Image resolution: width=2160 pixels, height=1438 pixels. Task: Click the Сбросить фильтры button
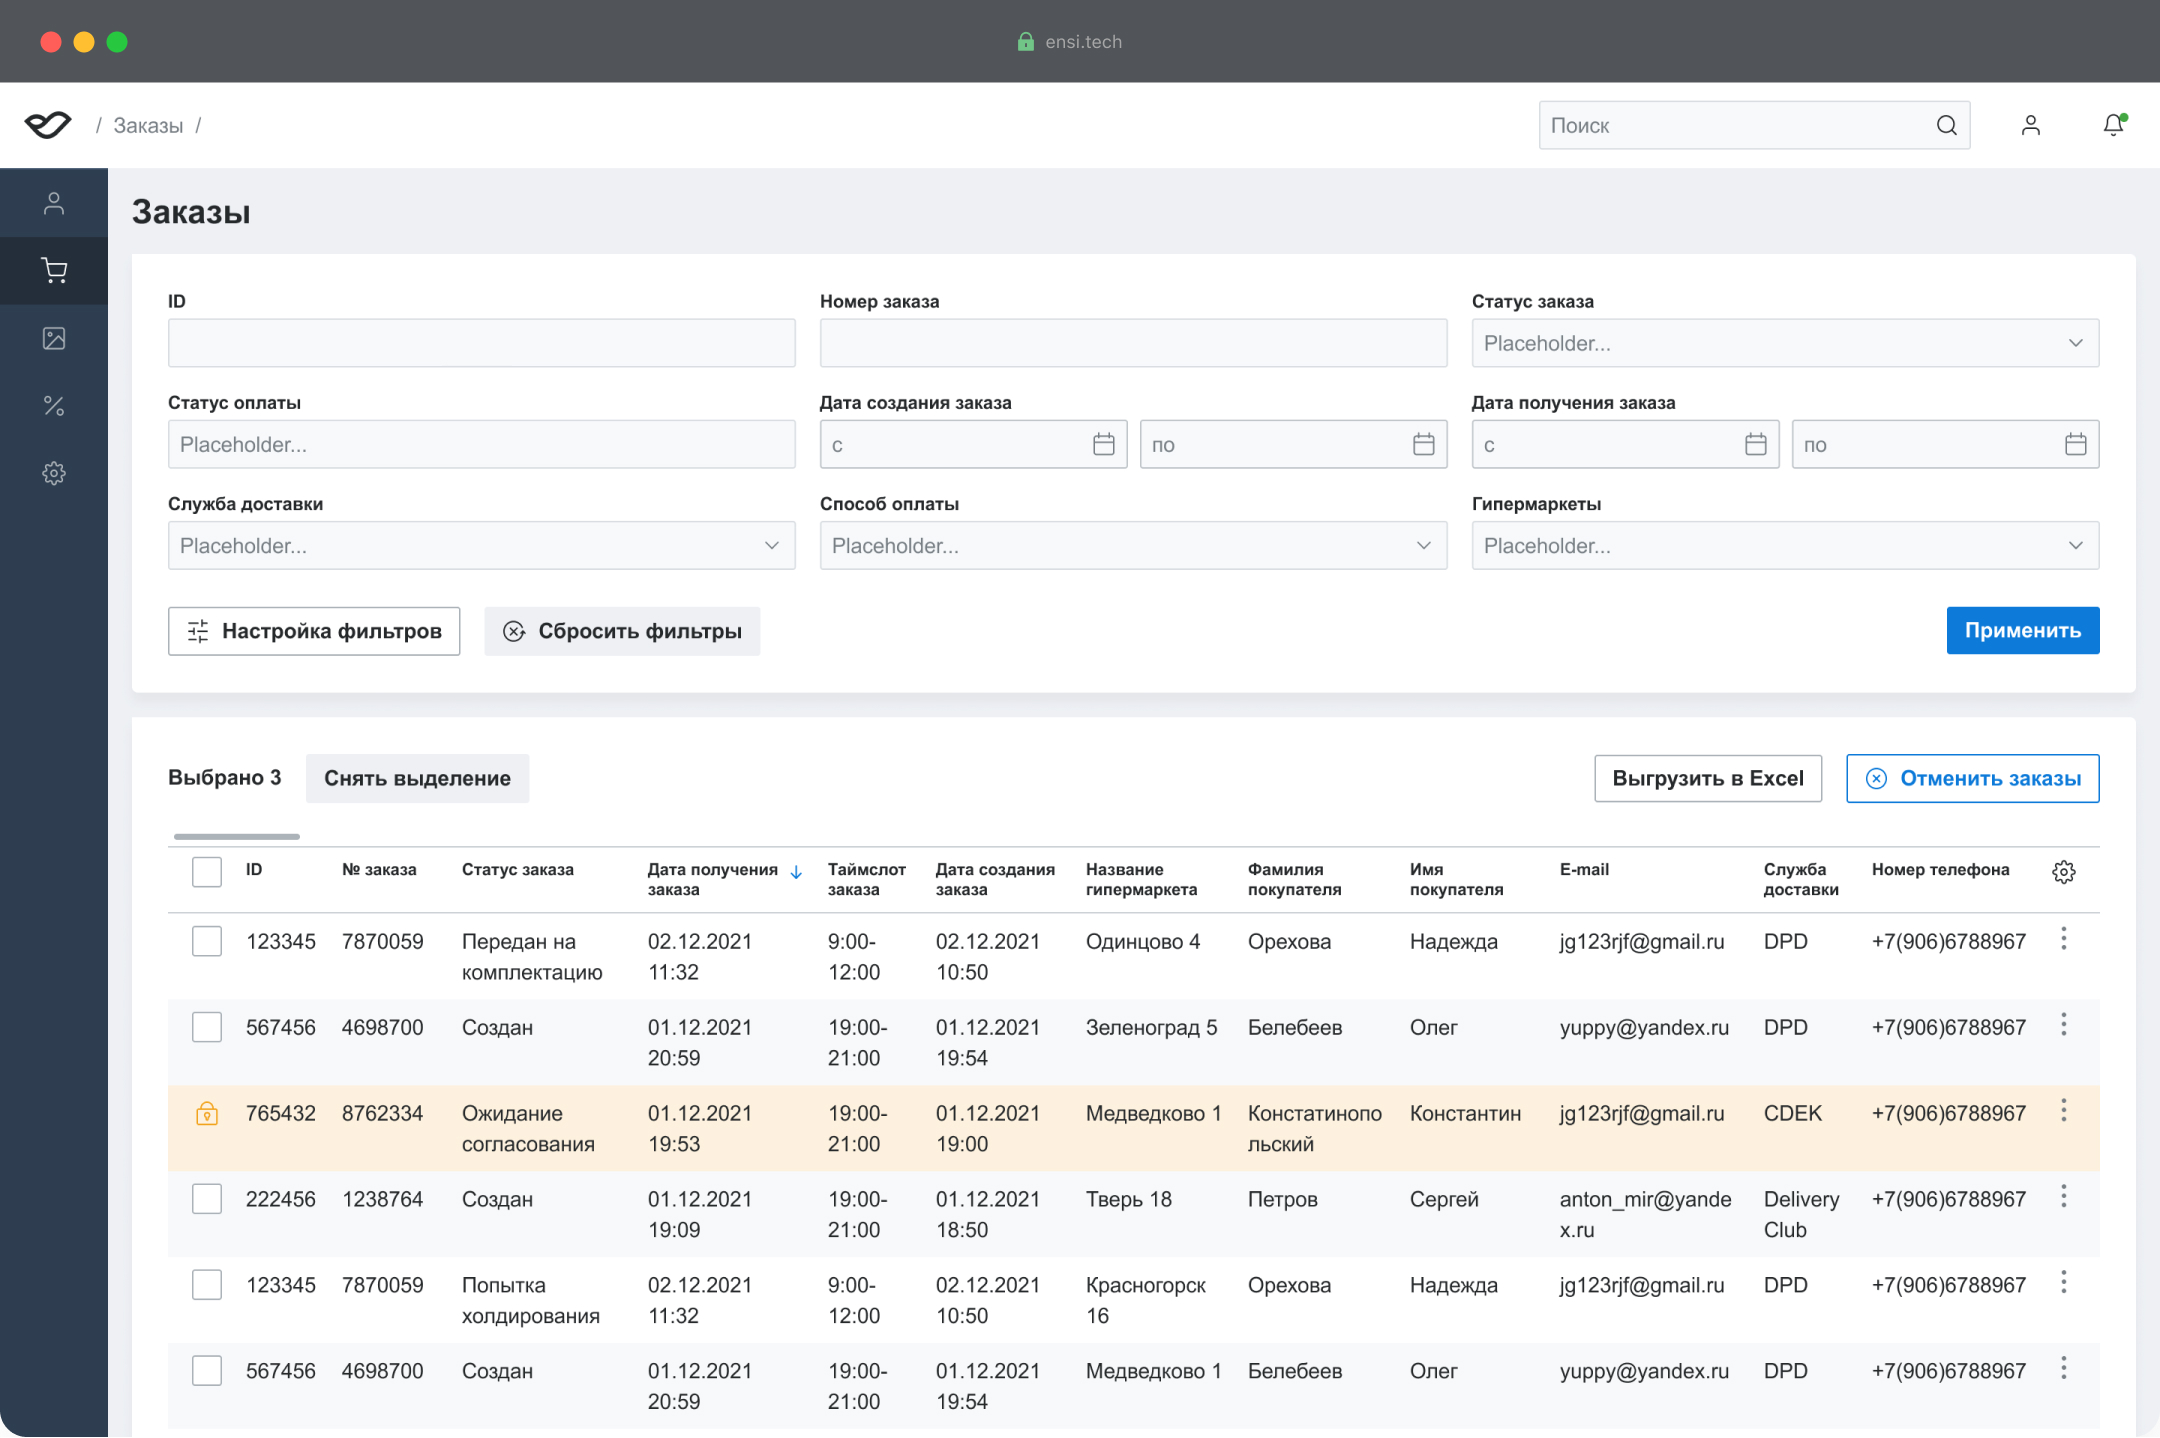click(x=622, y=631)
